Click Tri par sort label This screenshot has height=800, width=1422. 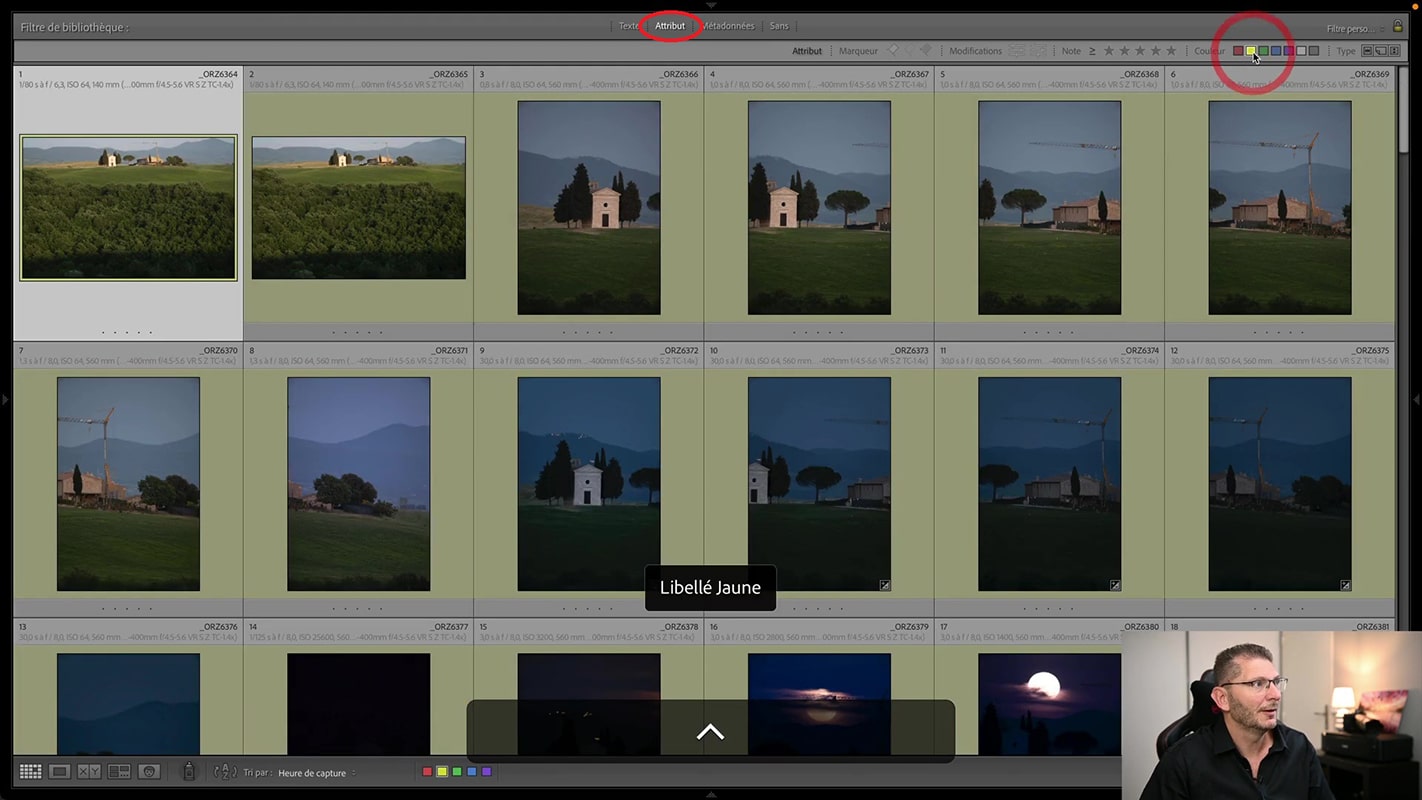(x=256, y=773)
